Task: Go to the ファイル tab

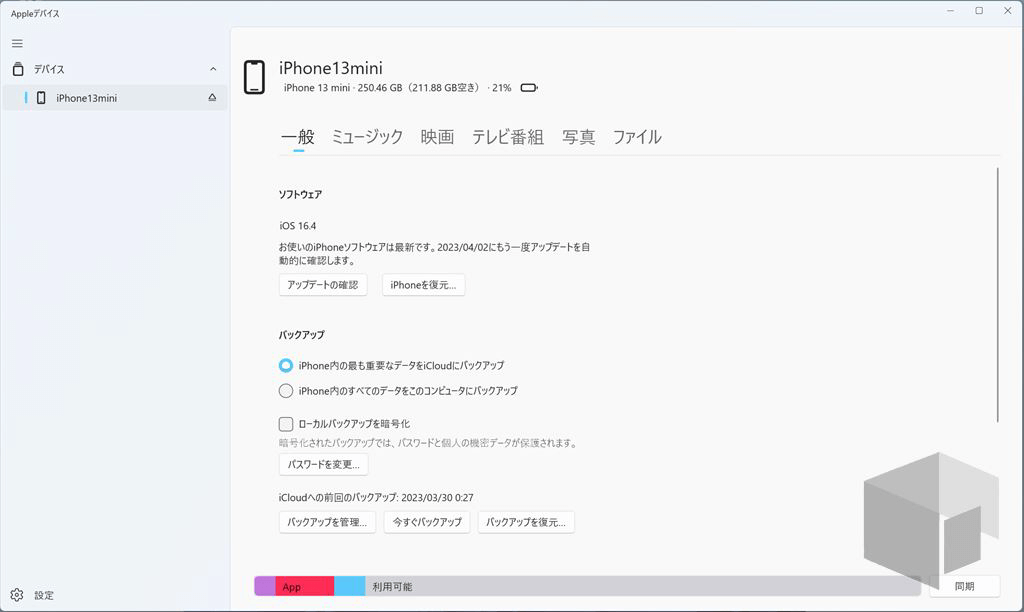Action: (x=637, y=137)
